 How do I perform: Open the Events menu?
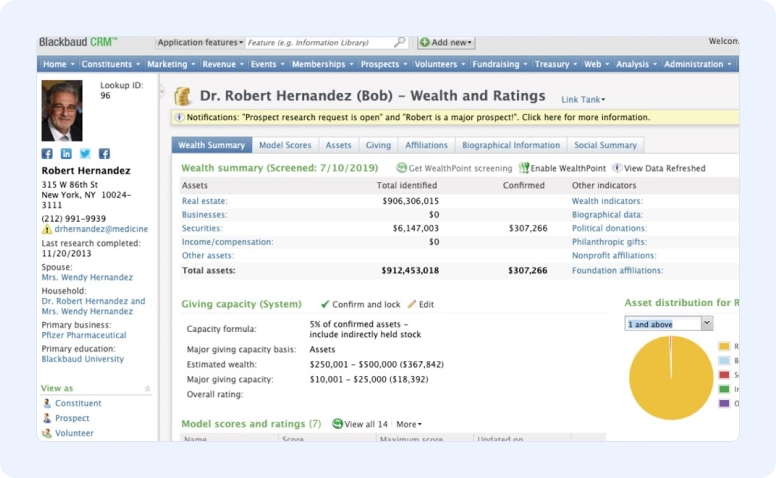tap(268, 64)
